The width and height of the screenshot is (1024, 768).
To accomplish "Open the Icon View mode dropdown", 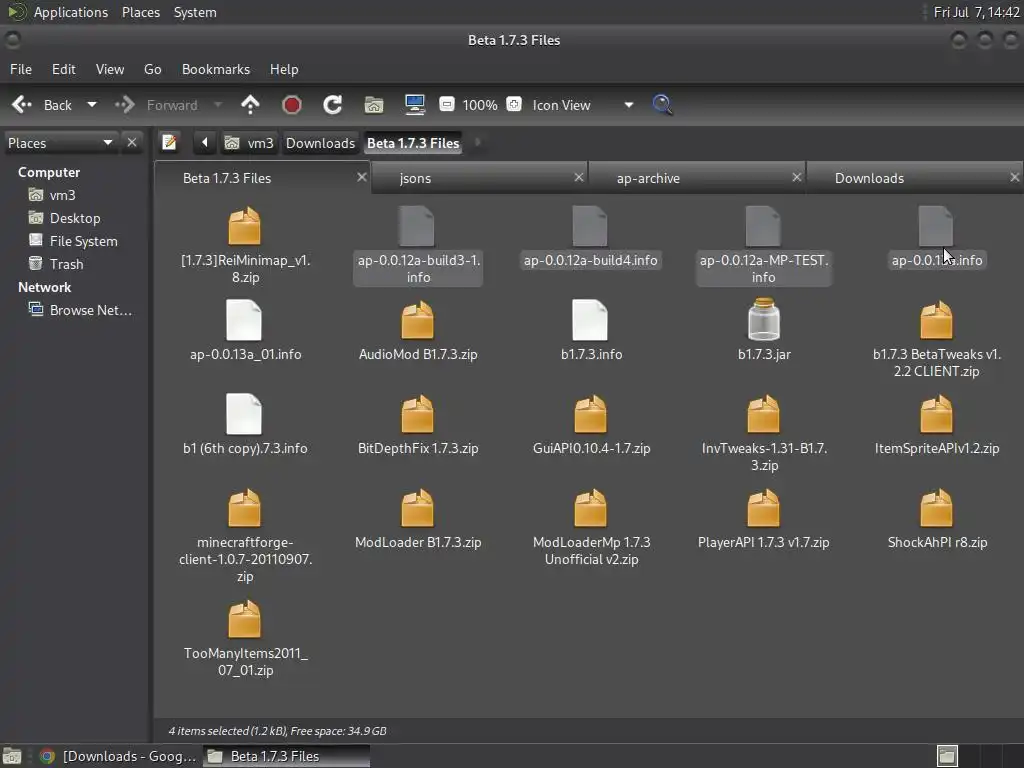I will pyautogui.click(x=583, y=105).
